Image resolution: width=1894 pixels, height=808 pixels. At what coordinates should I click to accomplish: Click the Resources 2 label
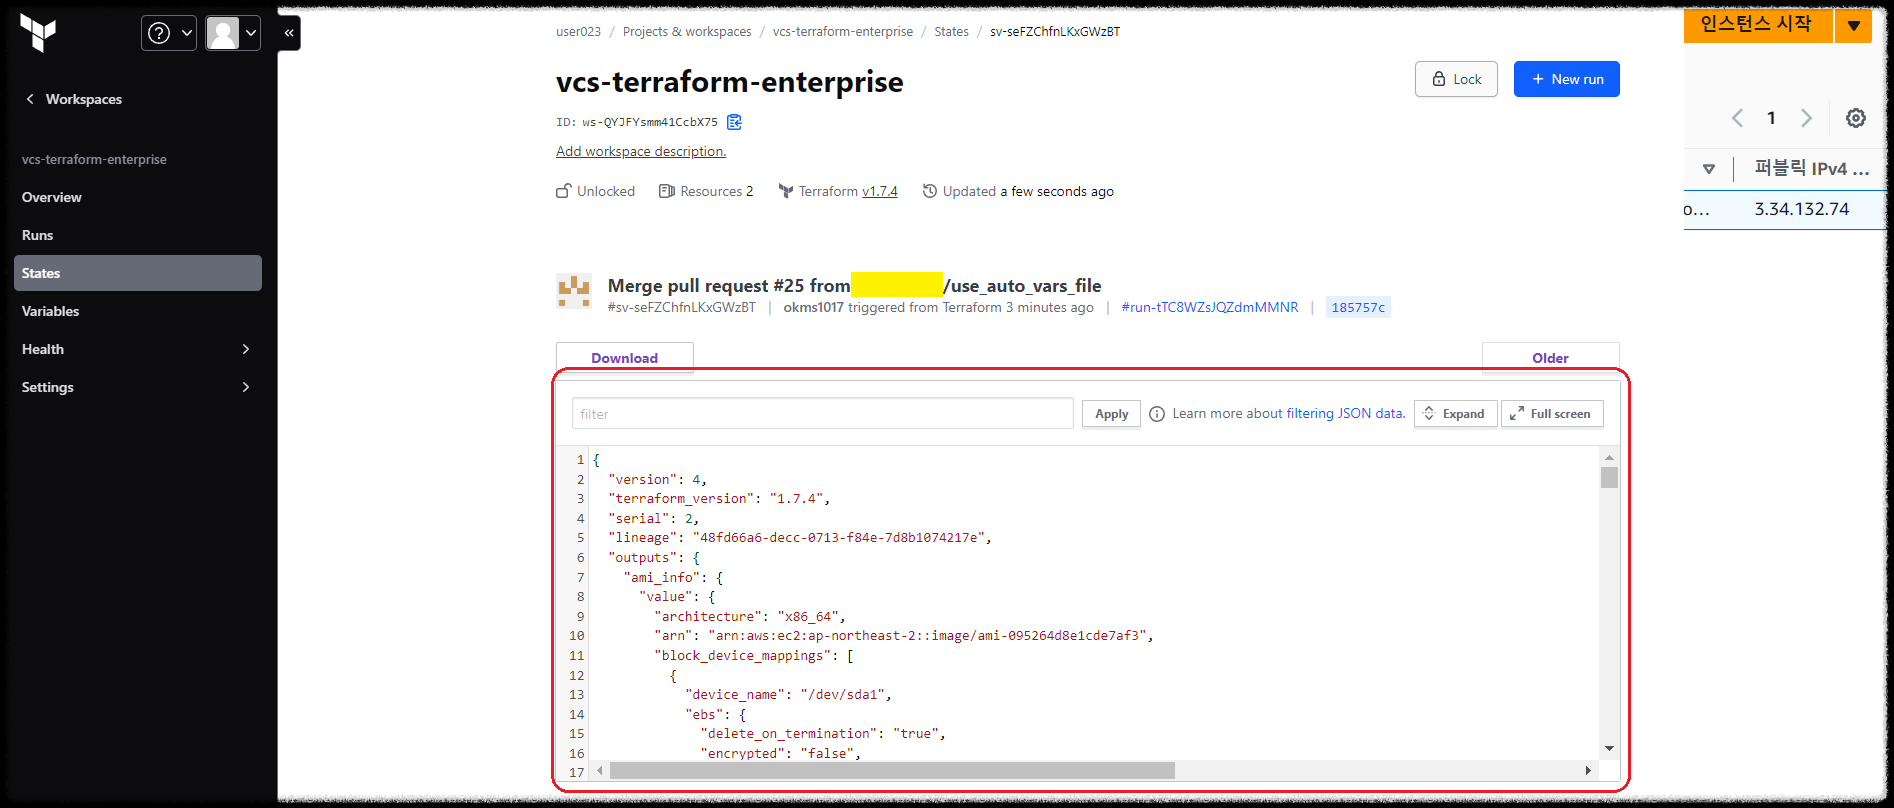click(x=706, y=191)
